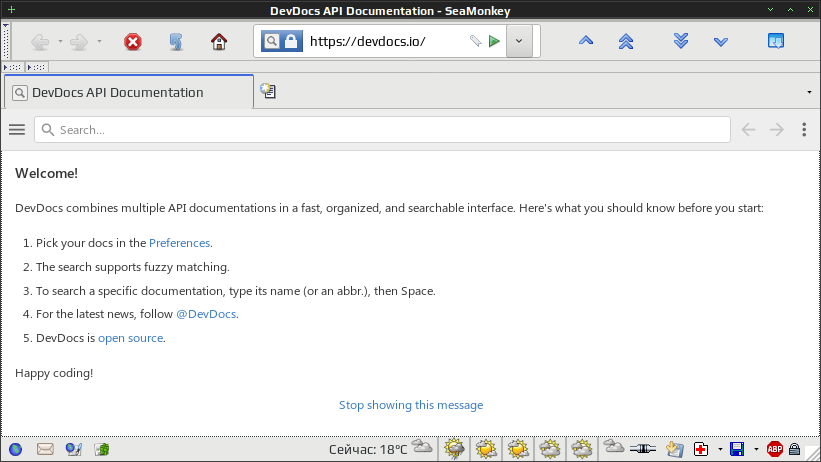Screen dimensions: 821x462
Task: Click the status bar padlock security icon
Action: point(794,449)
